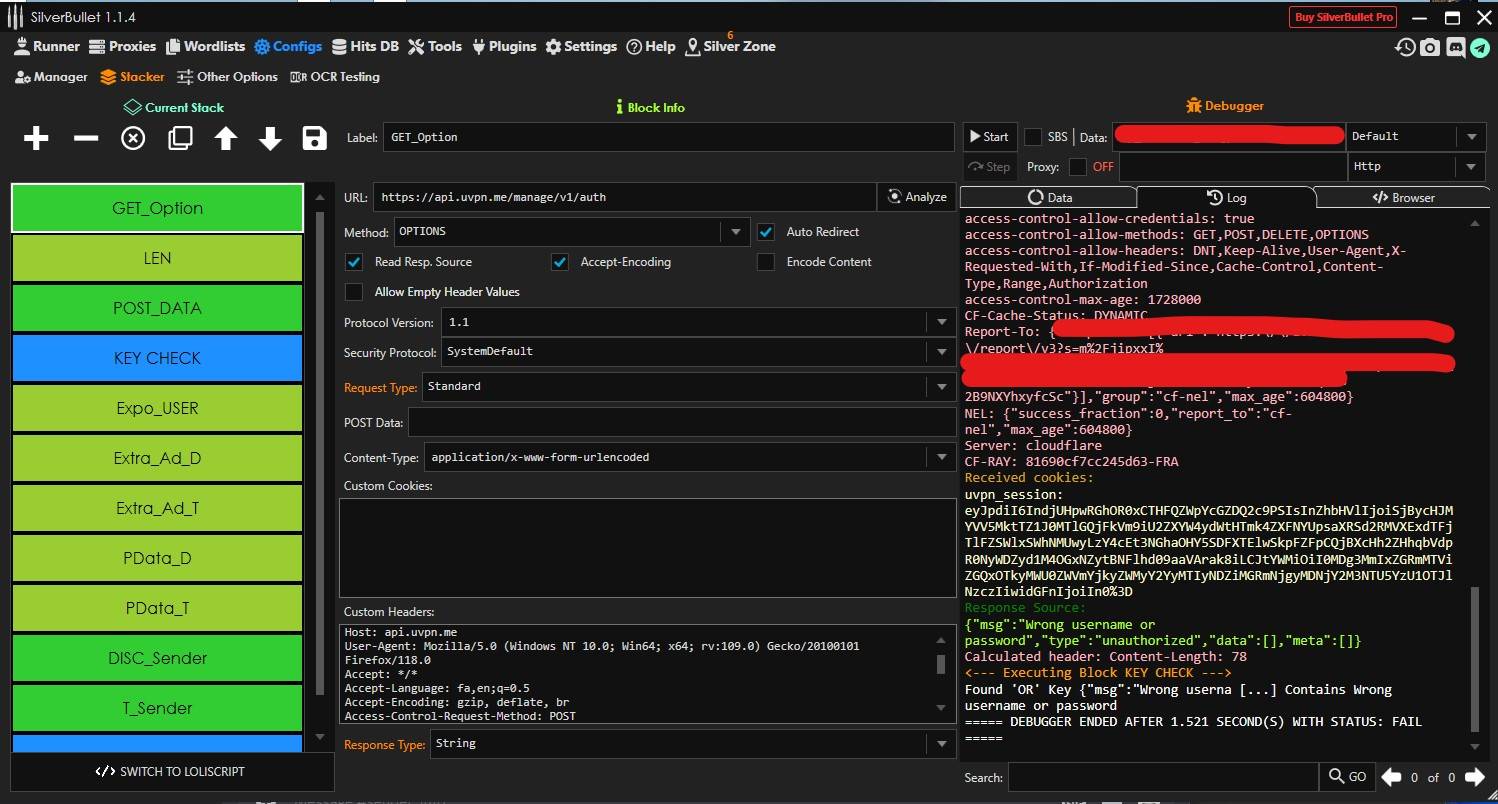This screenshot has width=1498, height=804.
Task: Go to the previous search match arrow
Action: [x=1391, y=777]
